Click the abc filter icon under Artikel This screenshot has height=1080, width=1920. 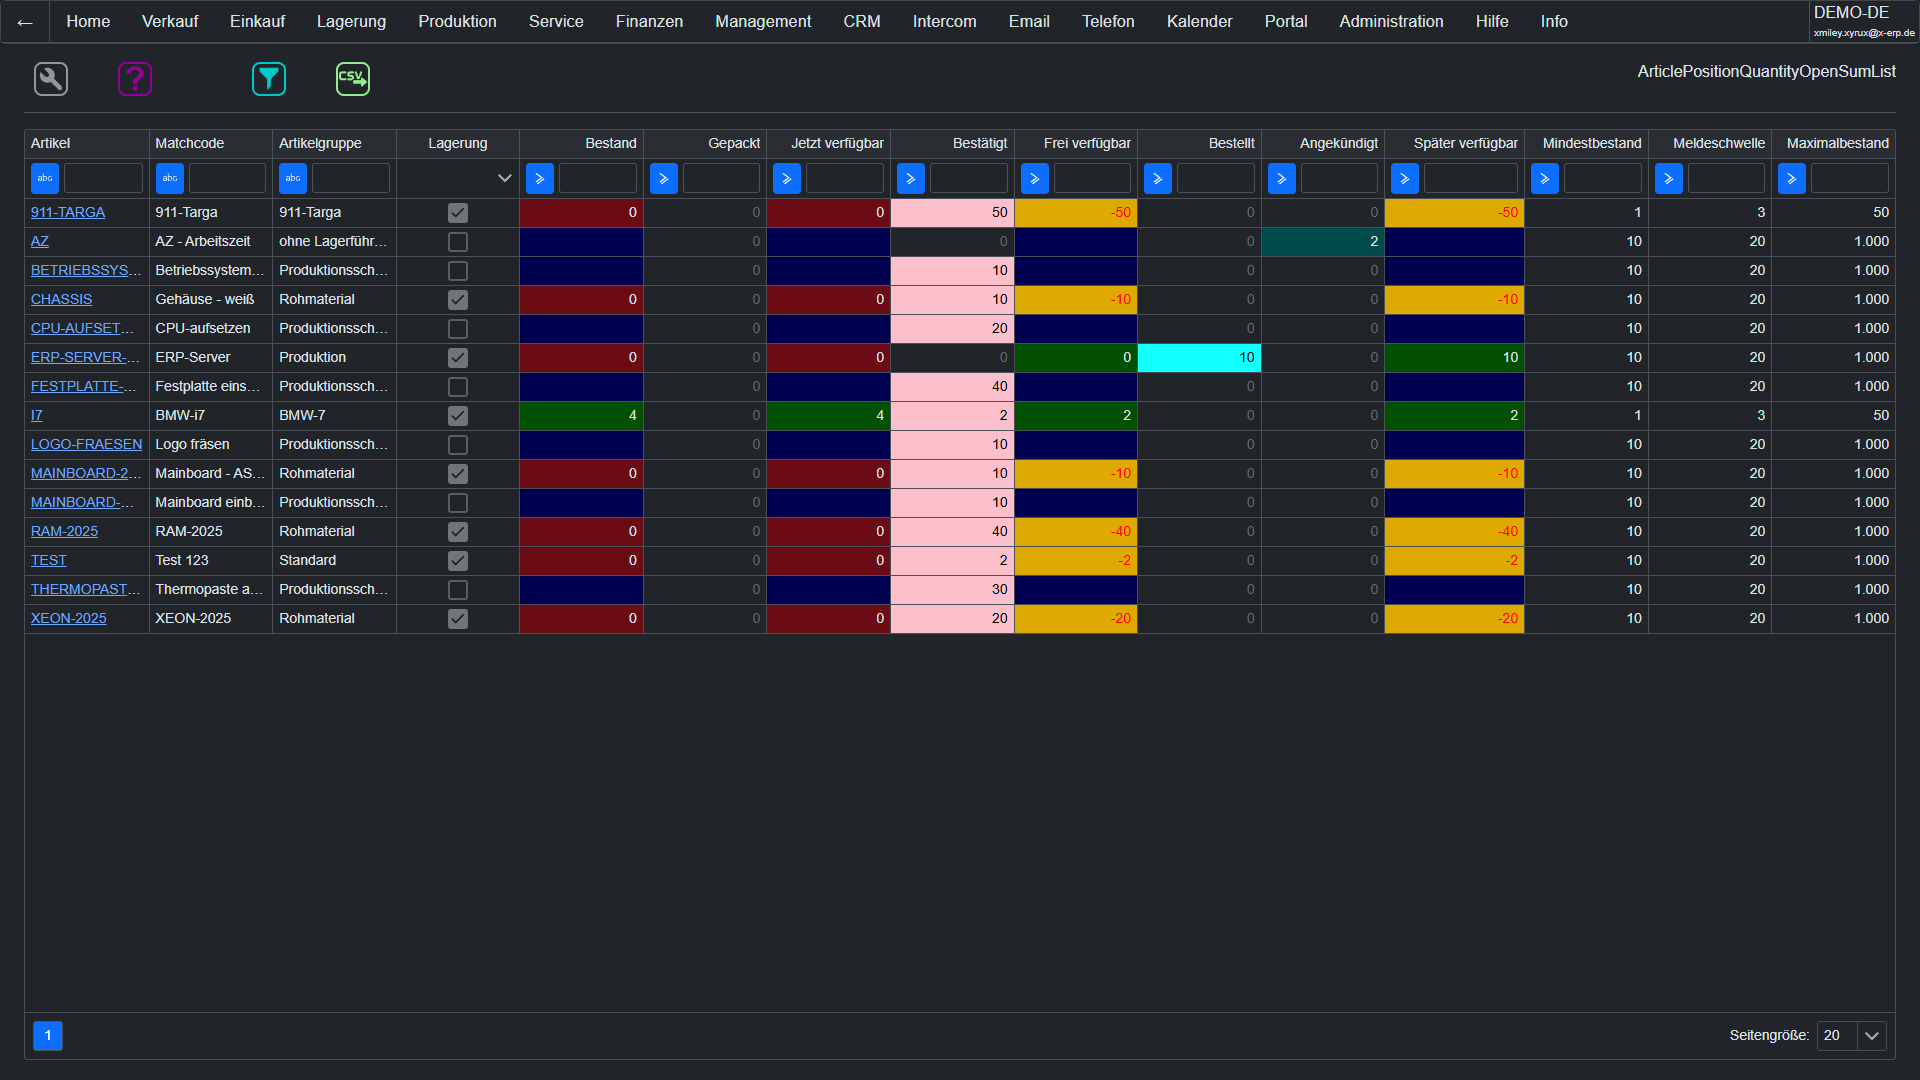pos(45,178)
